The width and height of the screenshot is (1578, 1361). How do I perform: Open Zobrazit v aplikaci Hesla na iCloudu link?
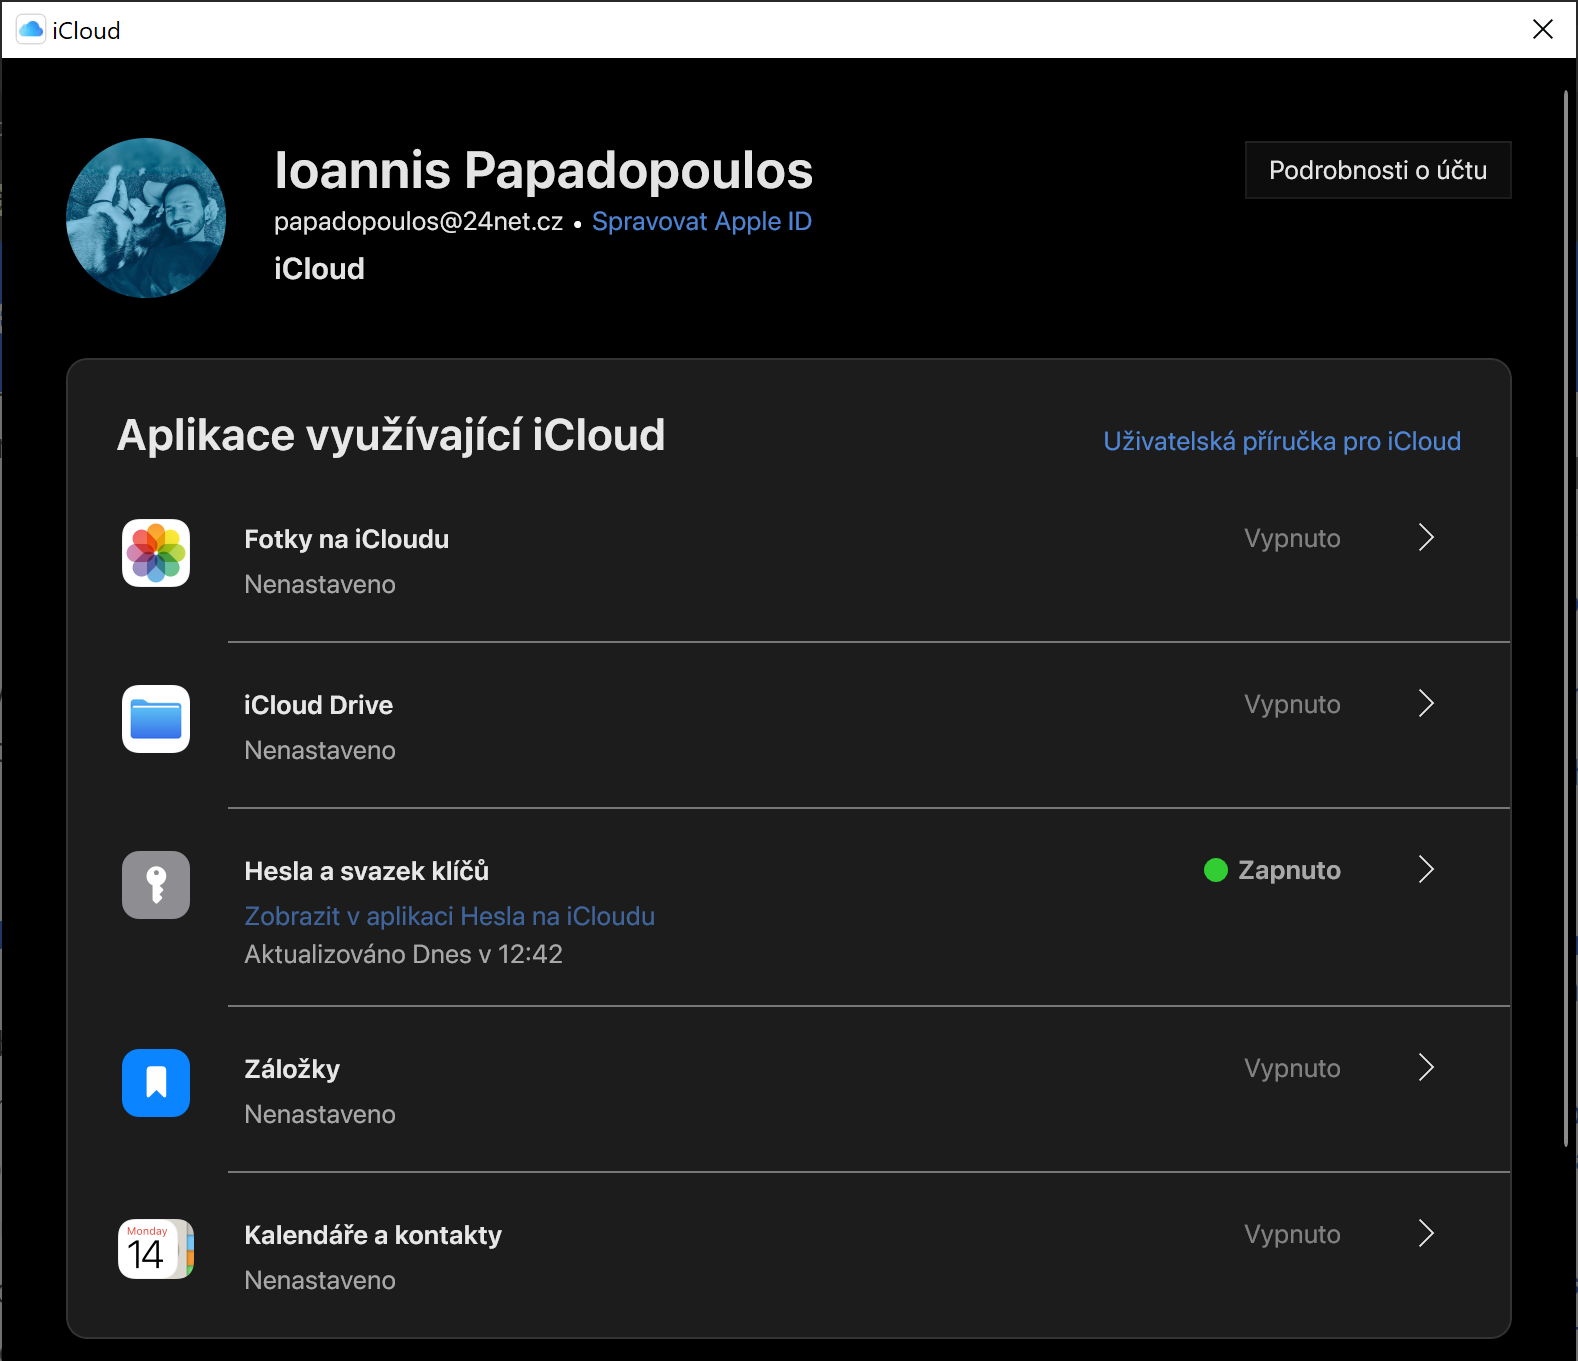pos(450,916)
